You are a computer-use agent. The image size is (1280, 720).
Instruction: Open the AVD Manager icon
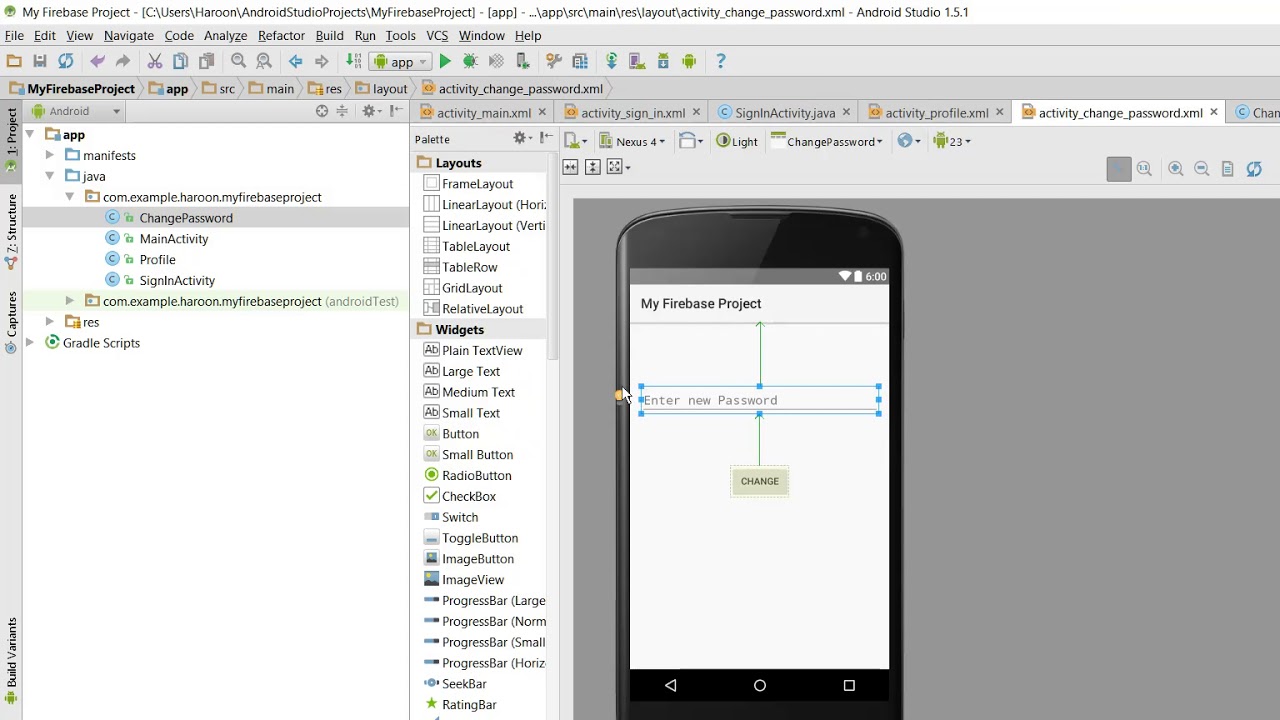pyautogui.click(x=637, y=61)
